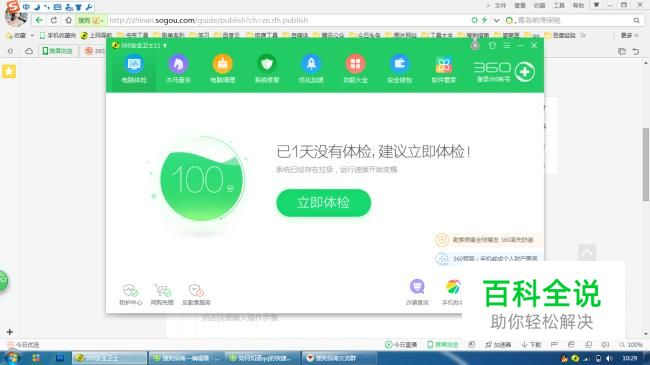Screen dimensions: 650x365
Task: Open the 工具 menu in browser
Action: [559, 5]
